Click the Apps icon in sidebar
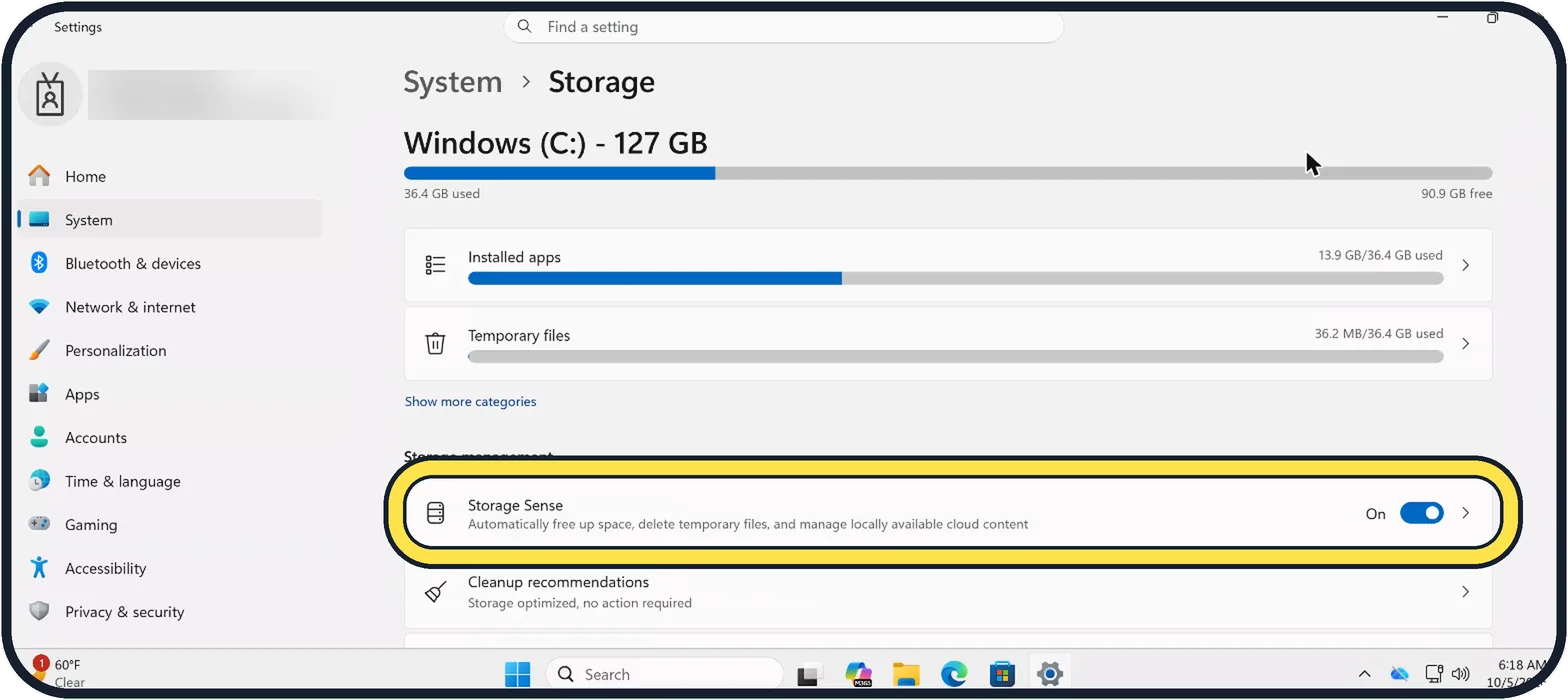Image resolution: width=1568 pixels, height=700 pixels. 39,394
